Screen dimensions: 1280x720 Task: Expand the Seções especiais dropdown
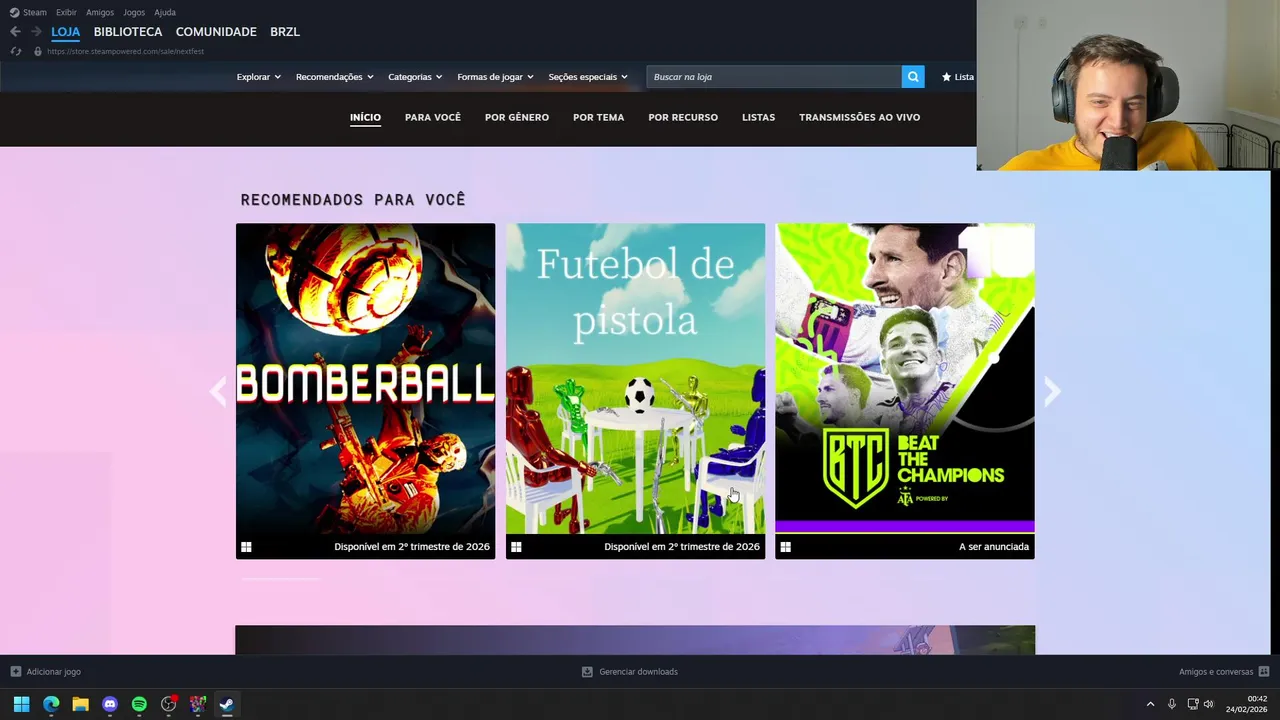[x=588, y=77]
